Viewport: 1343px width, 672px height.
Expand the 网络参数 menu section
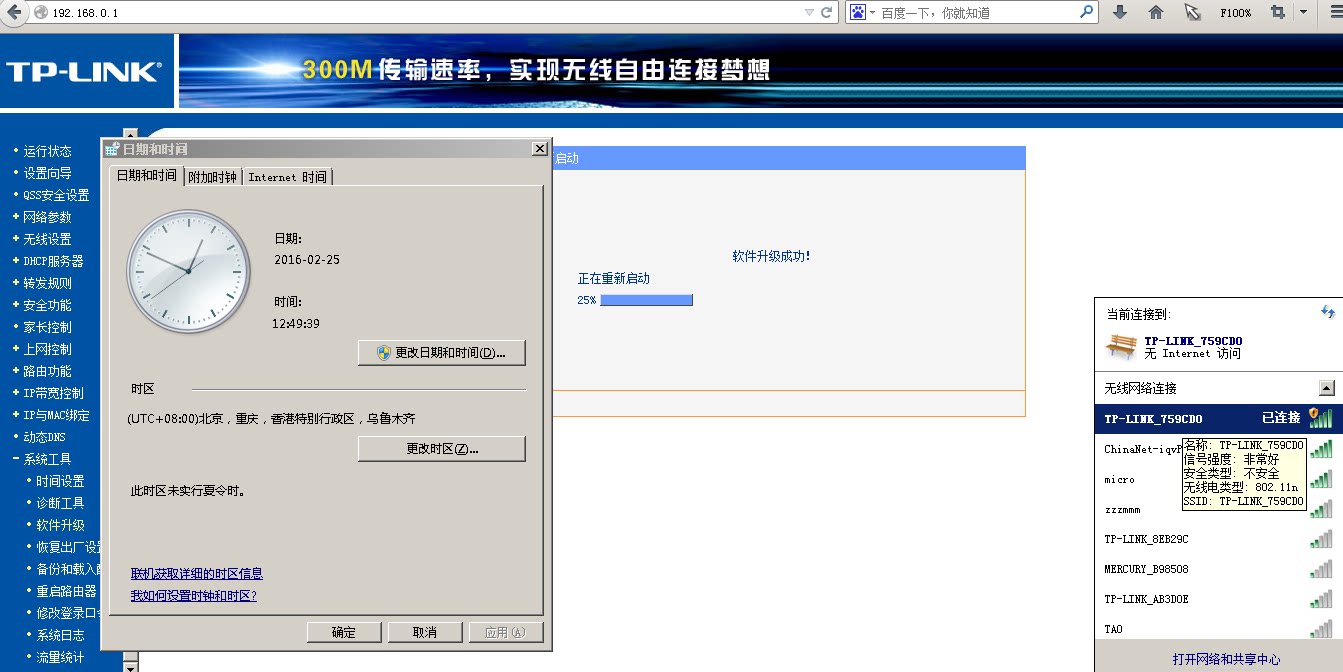47,217
